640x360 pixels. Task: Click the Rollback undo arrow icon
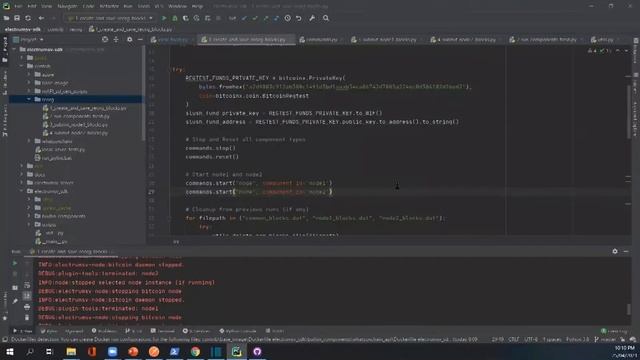point(298,18)
